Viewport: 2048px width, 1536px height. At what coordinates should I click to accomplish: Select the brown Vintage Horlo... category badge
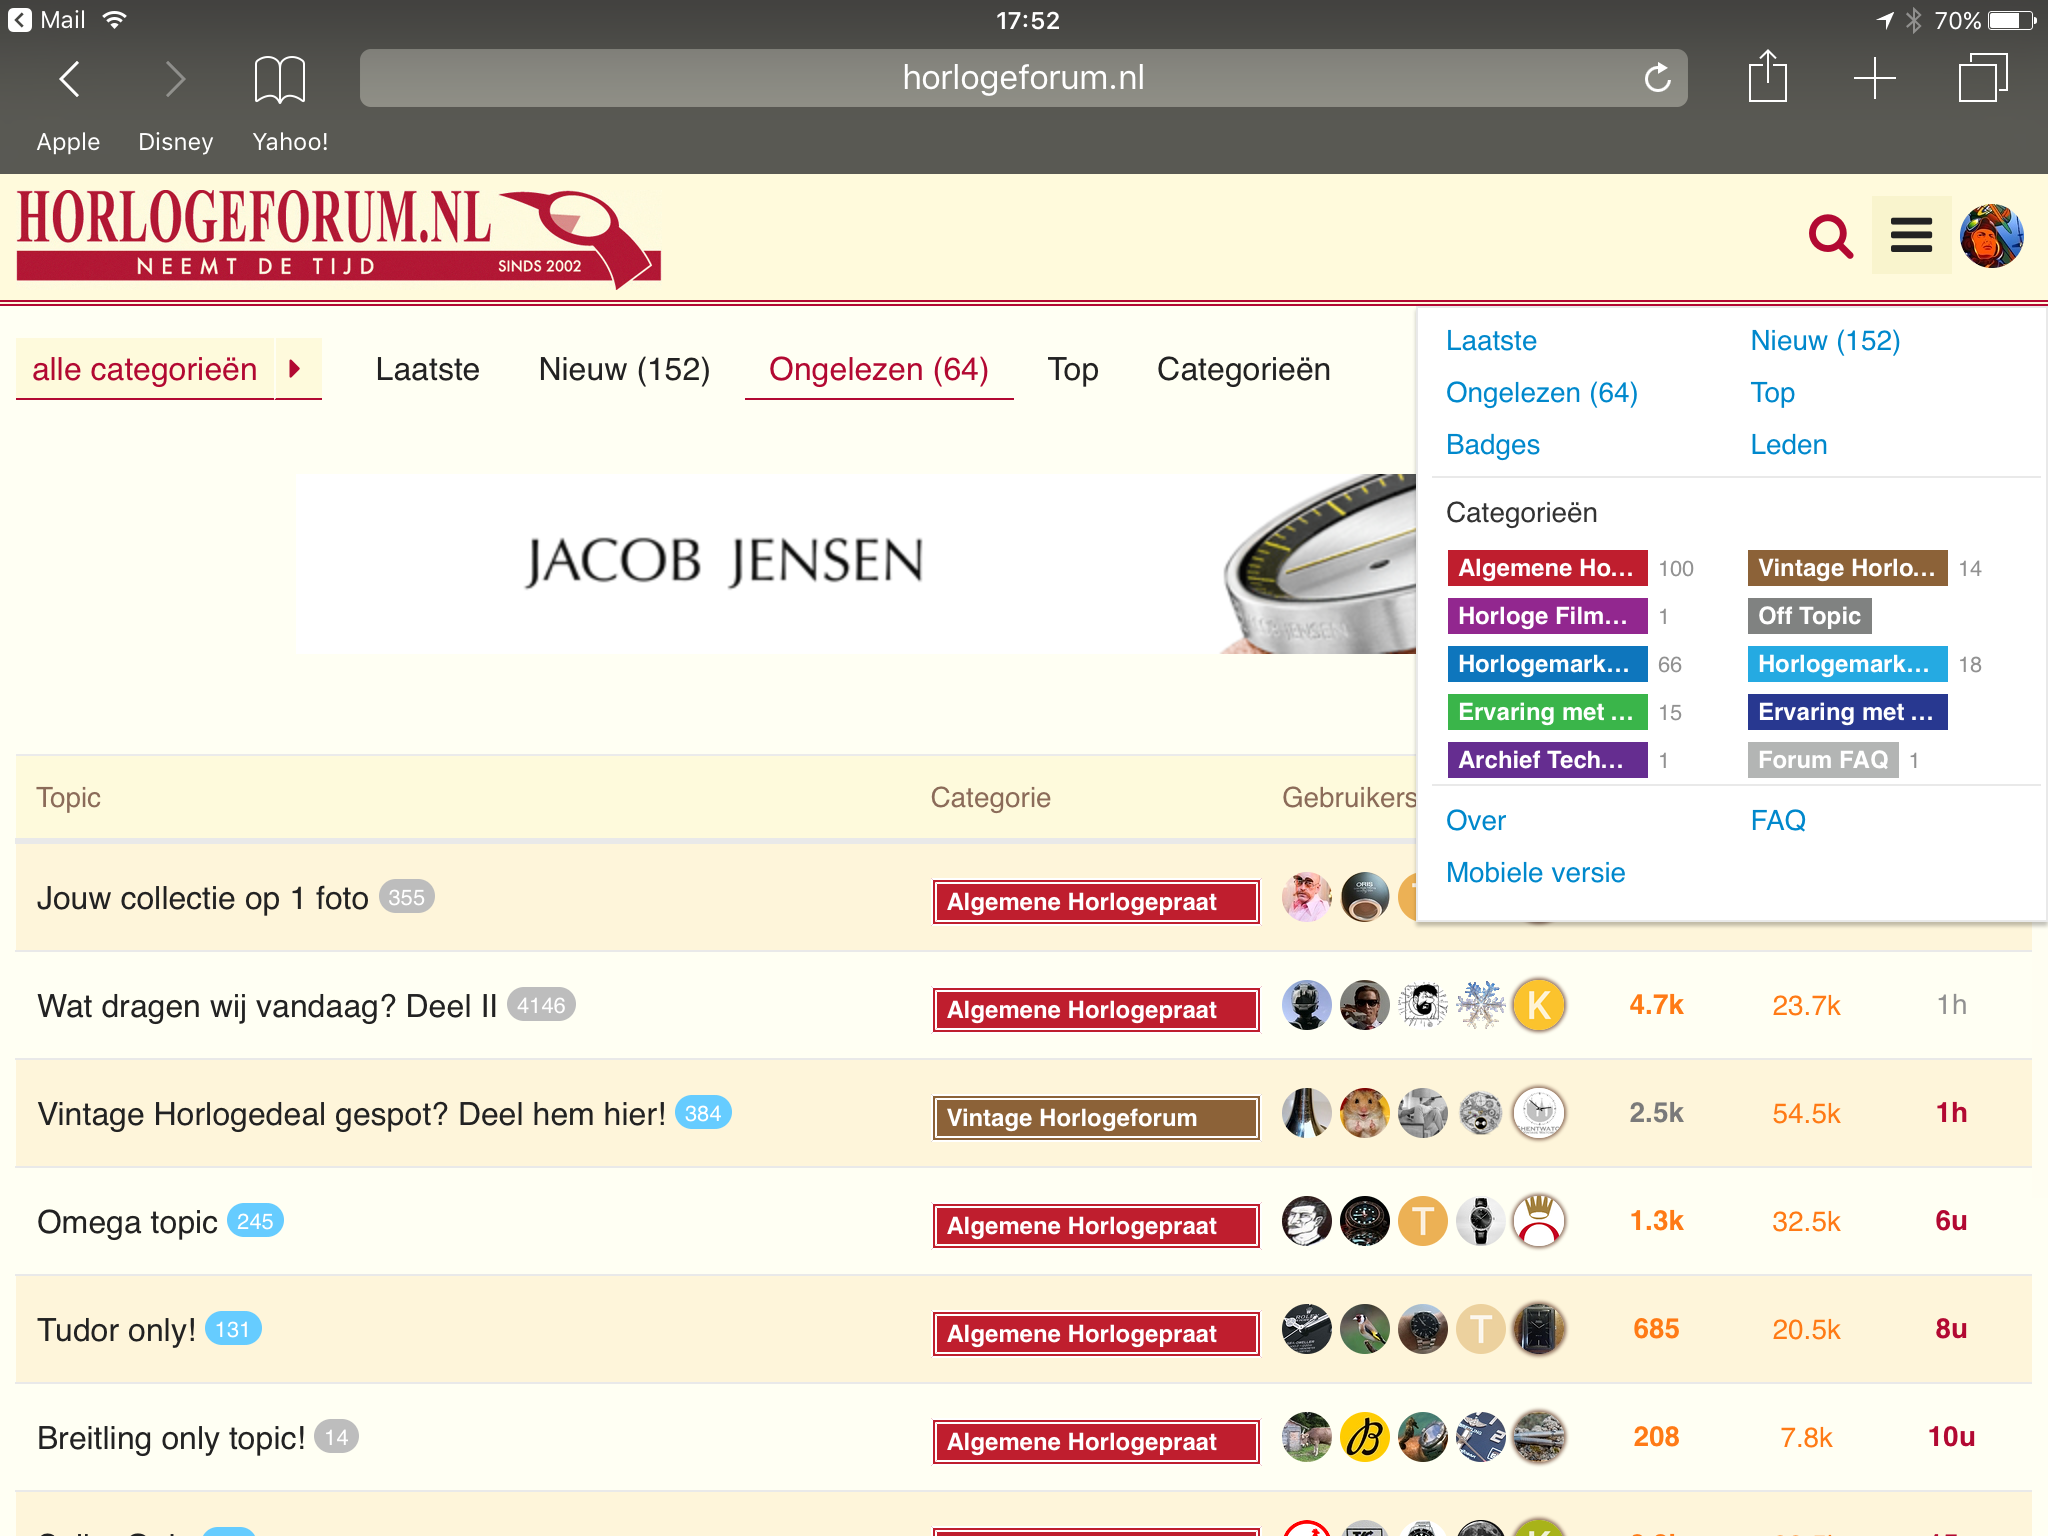click(x=1847, y=568)
